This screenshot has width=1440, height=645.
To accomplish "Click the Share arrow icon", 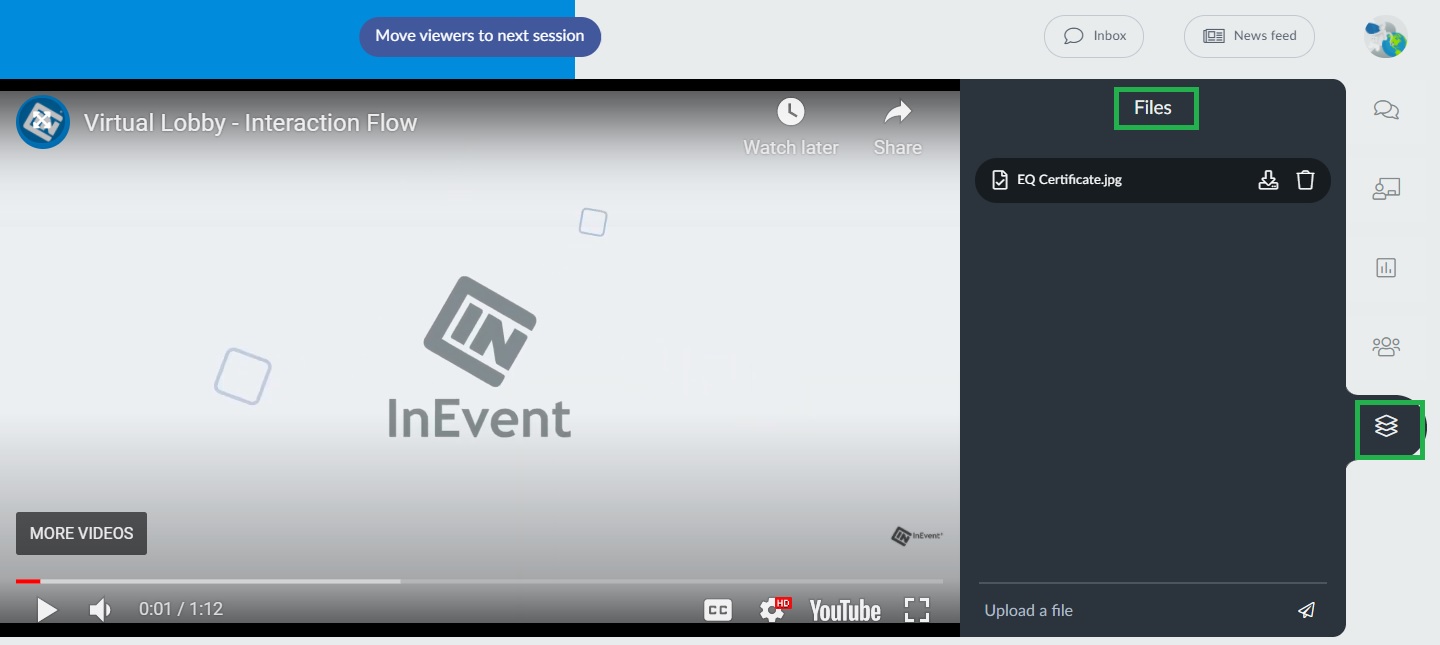I will click(x=898, y=112).
